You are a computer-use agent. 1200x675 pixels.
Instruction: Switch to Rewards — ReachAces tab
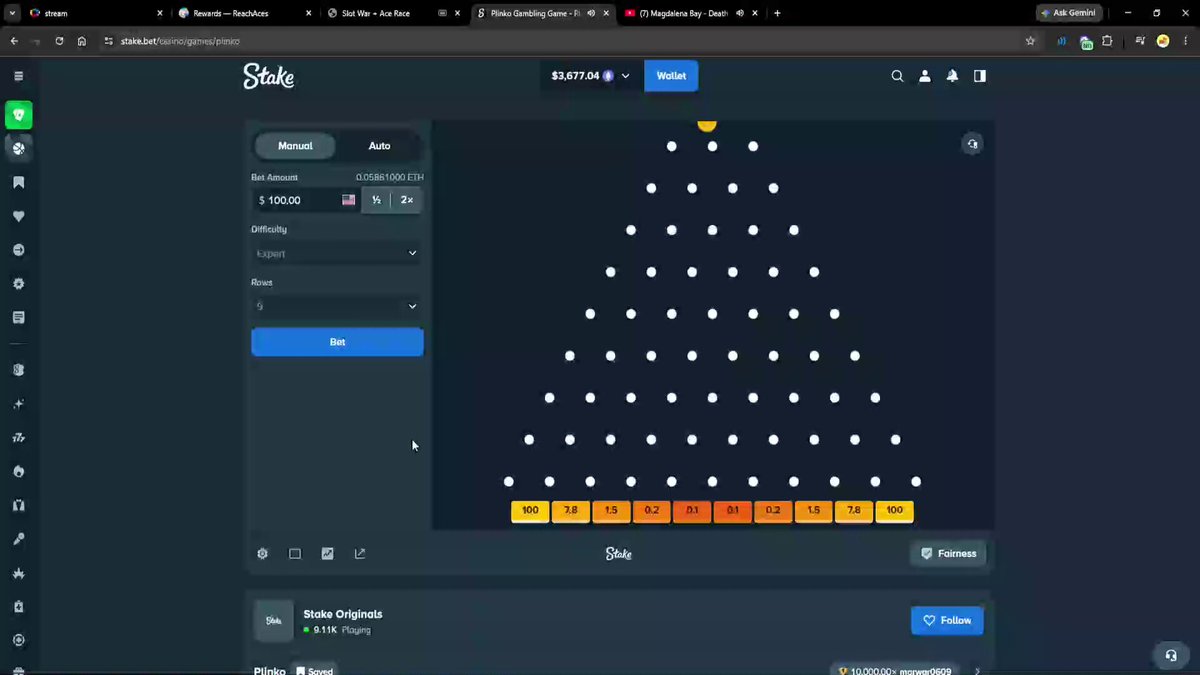click(245, 13)
